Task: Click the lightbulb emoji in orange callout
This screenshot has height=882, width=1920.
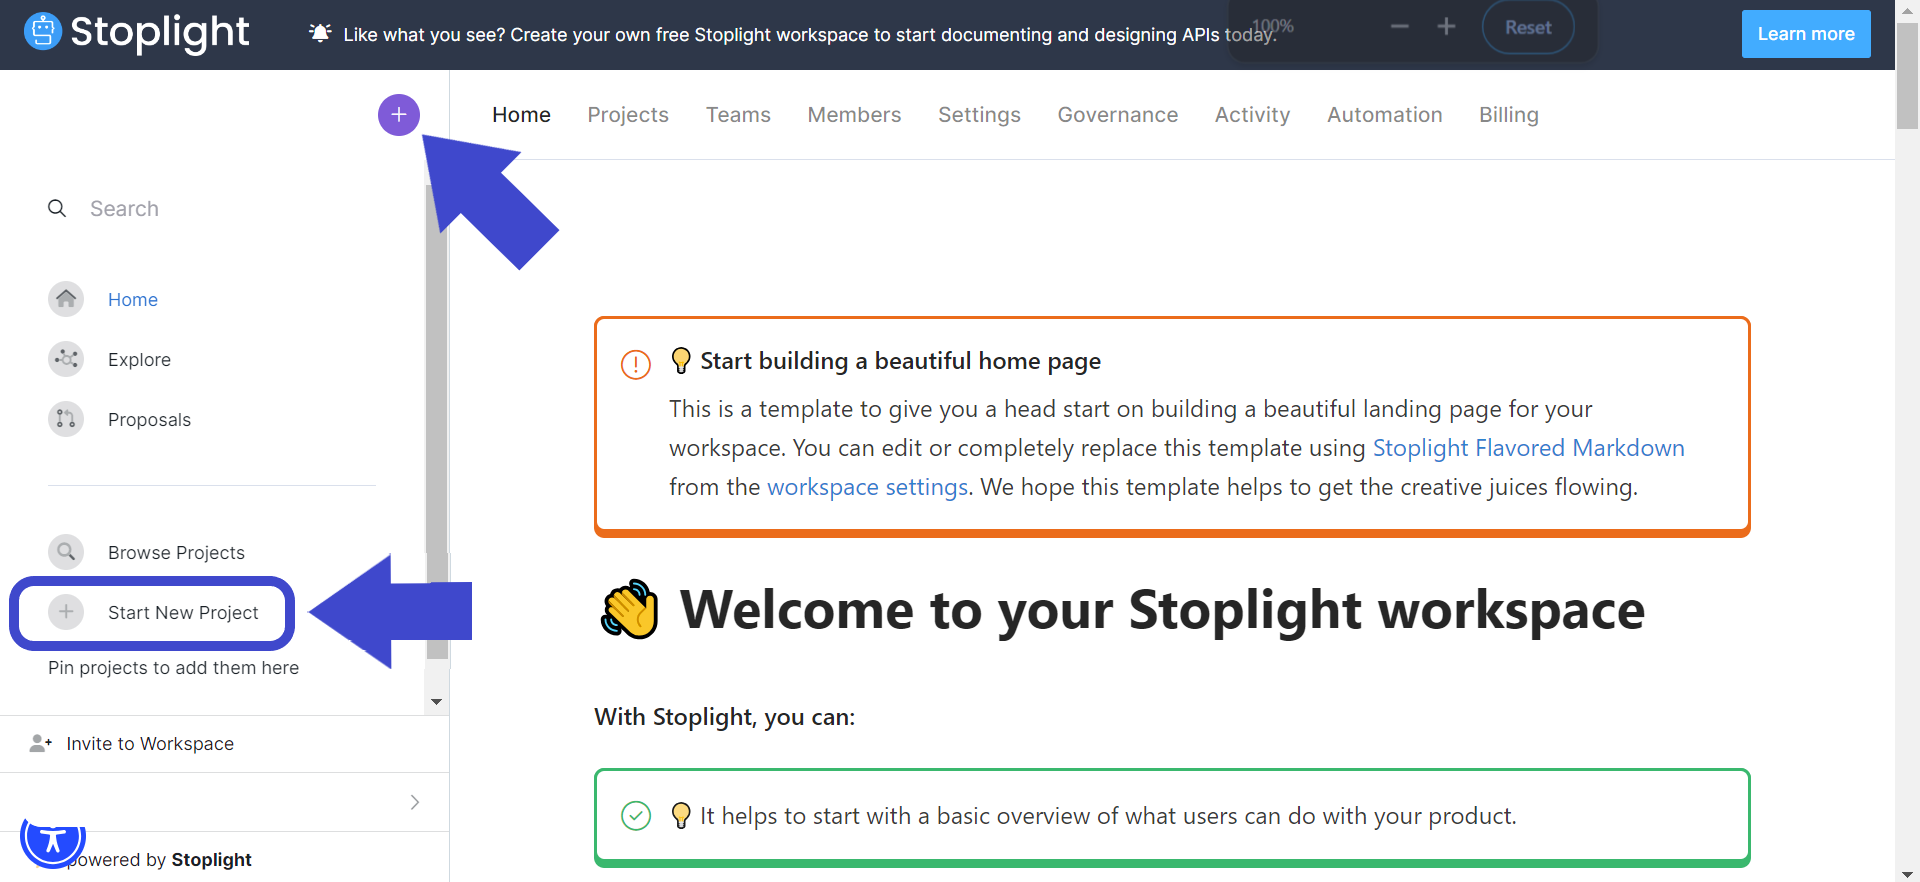Action: [681, 361]
